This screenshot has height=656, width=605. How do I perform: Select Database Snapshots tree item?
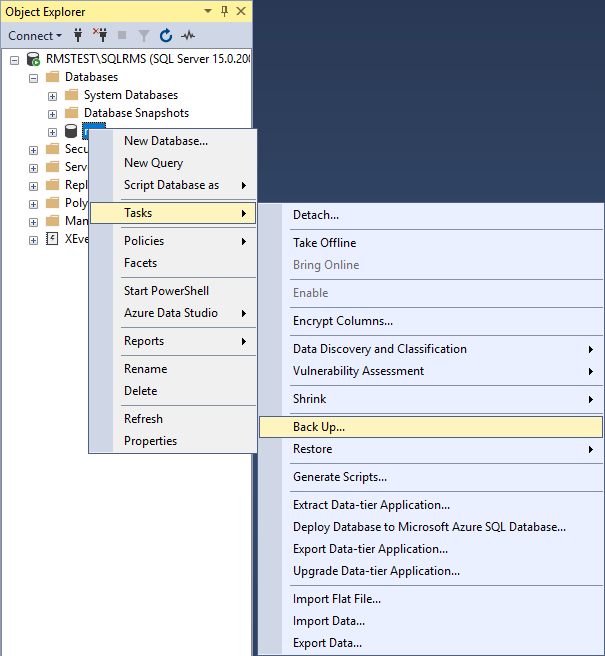pyautogui.click(x=136, y=113)
